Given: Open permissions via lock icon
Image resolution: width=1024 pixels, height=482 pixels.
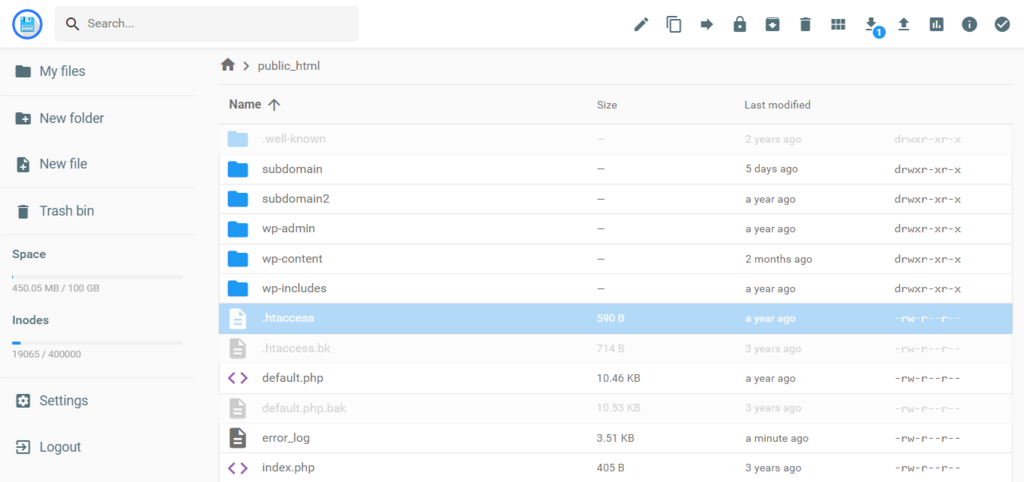Looking at the screenshot, I should (x=739, y=25).
